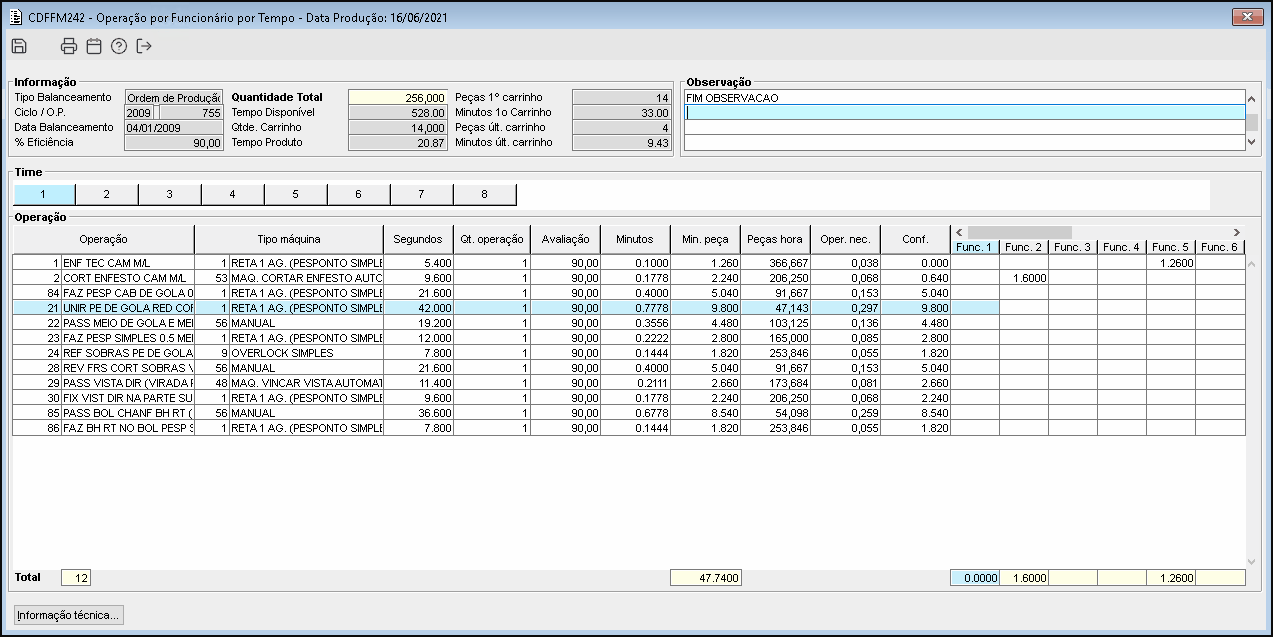Viewport: 1273px width, 637px height.
Task: Select row FAZ BH RT NO BOL PESP
Action: click(x=629, y=428)
